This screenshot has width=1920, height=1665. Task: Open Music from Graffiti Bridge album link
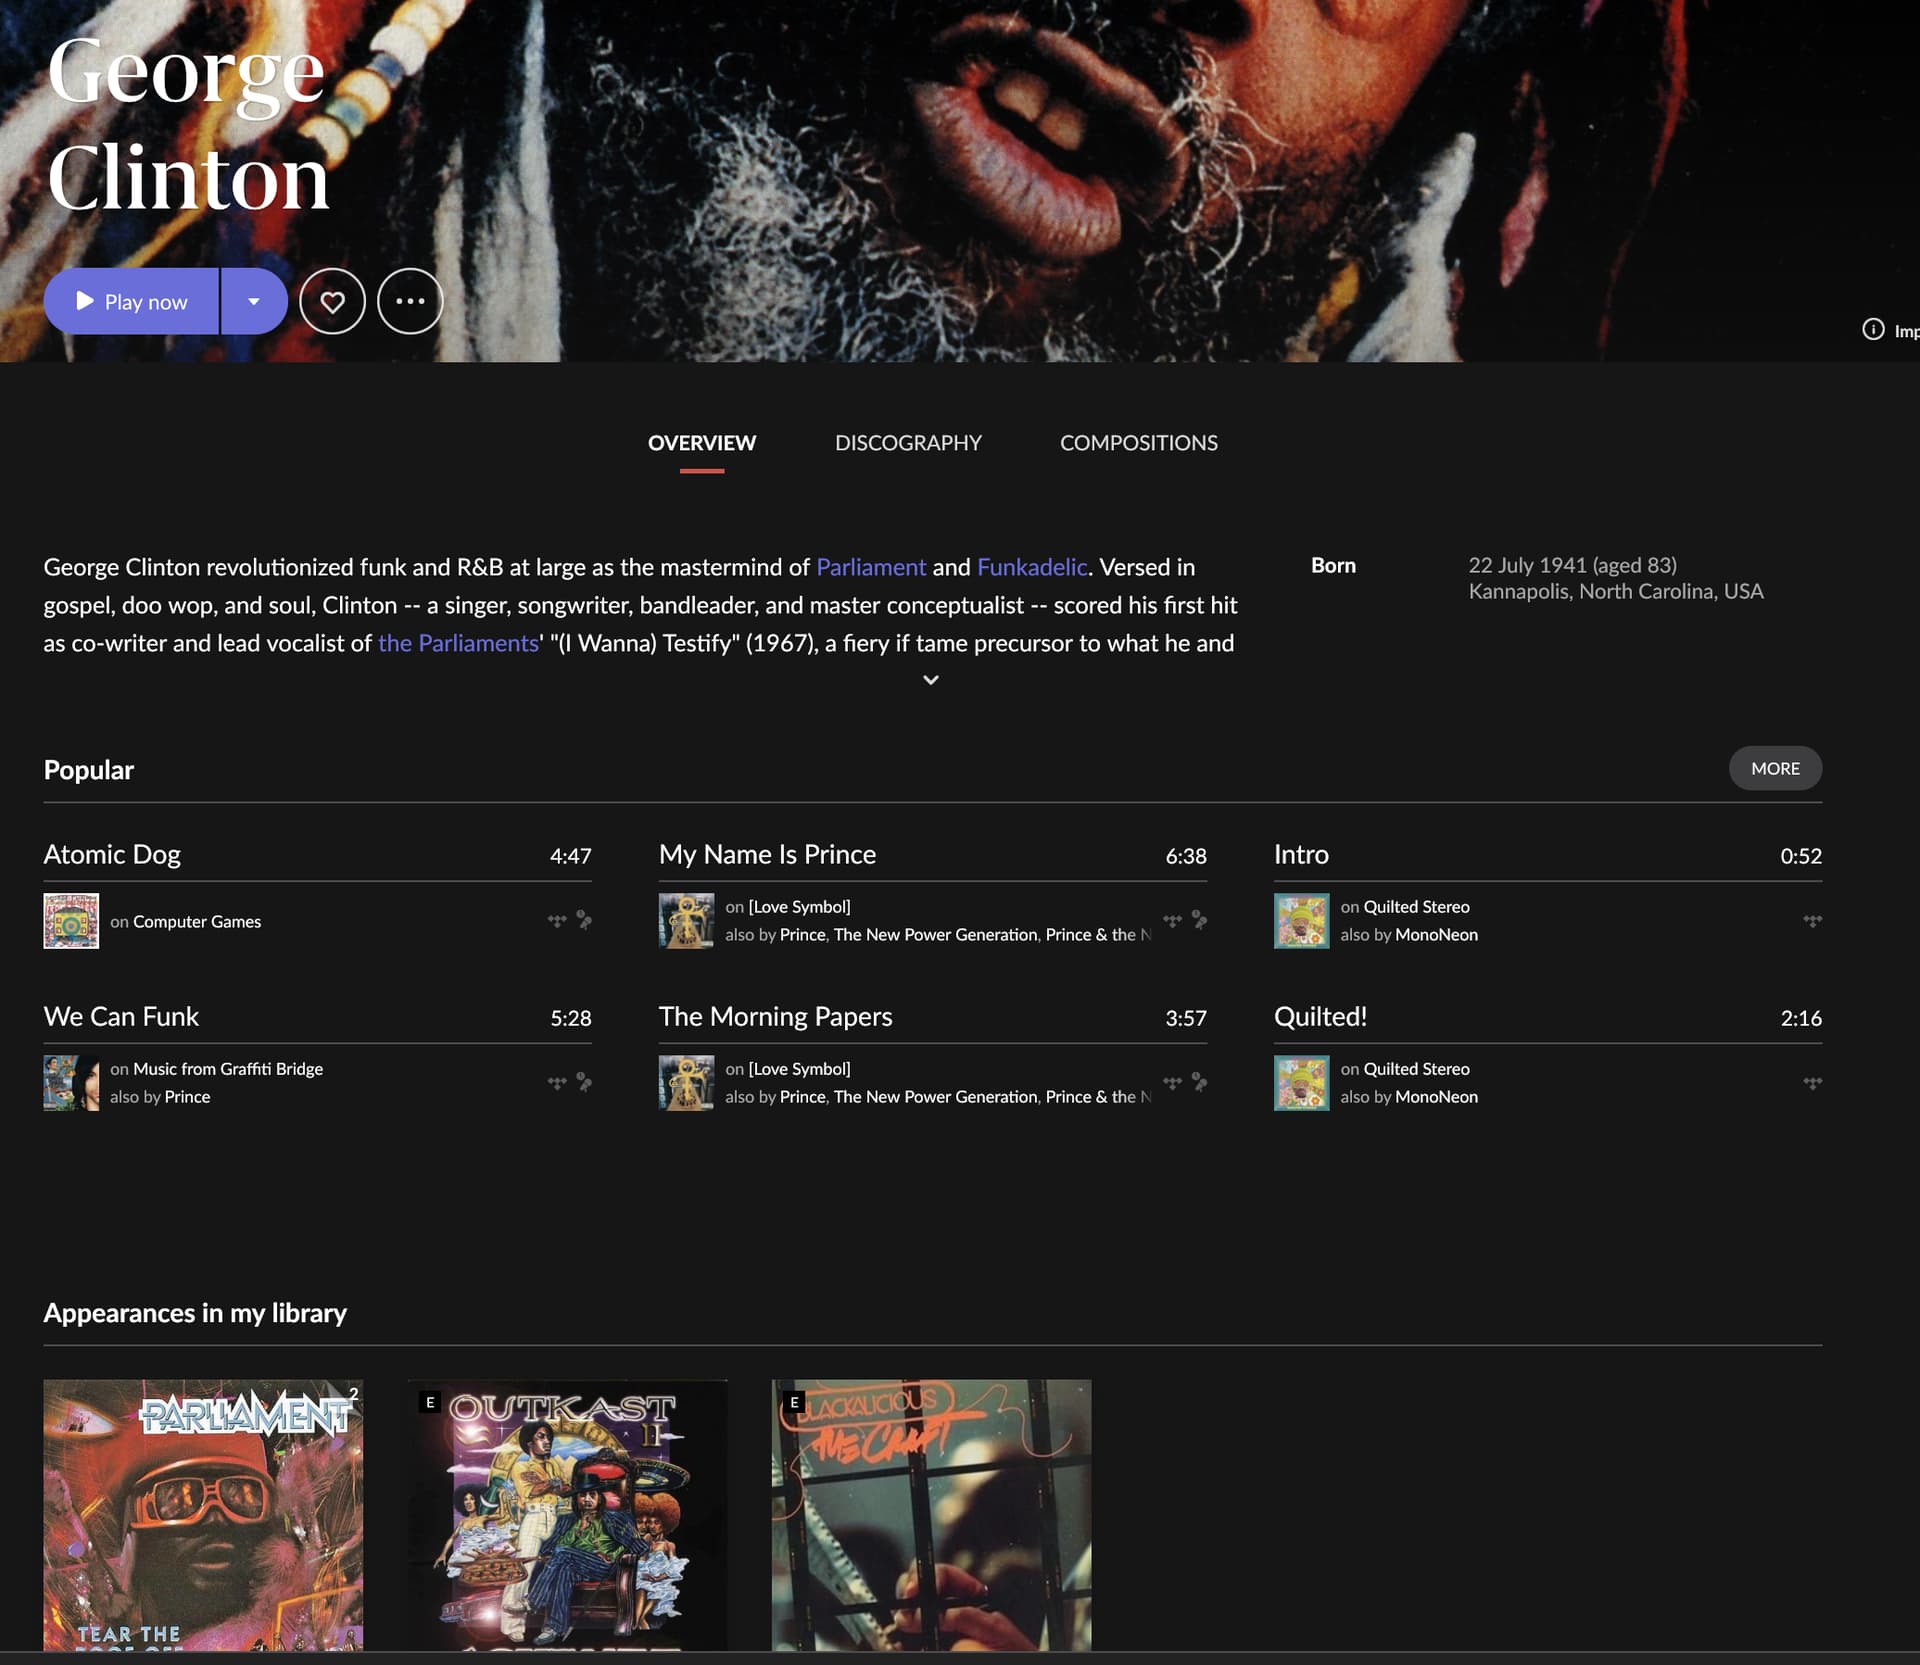click(228, 1069)
